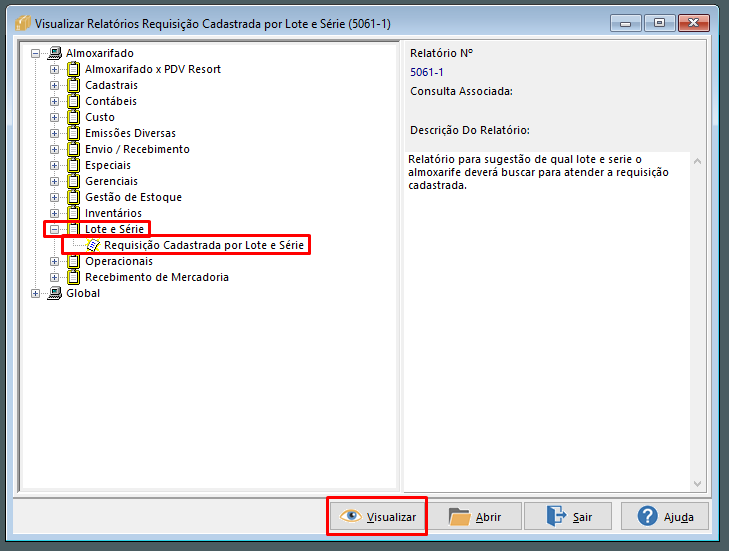Maximize the Visualizar Relatórios window

[x=659, y=23]
